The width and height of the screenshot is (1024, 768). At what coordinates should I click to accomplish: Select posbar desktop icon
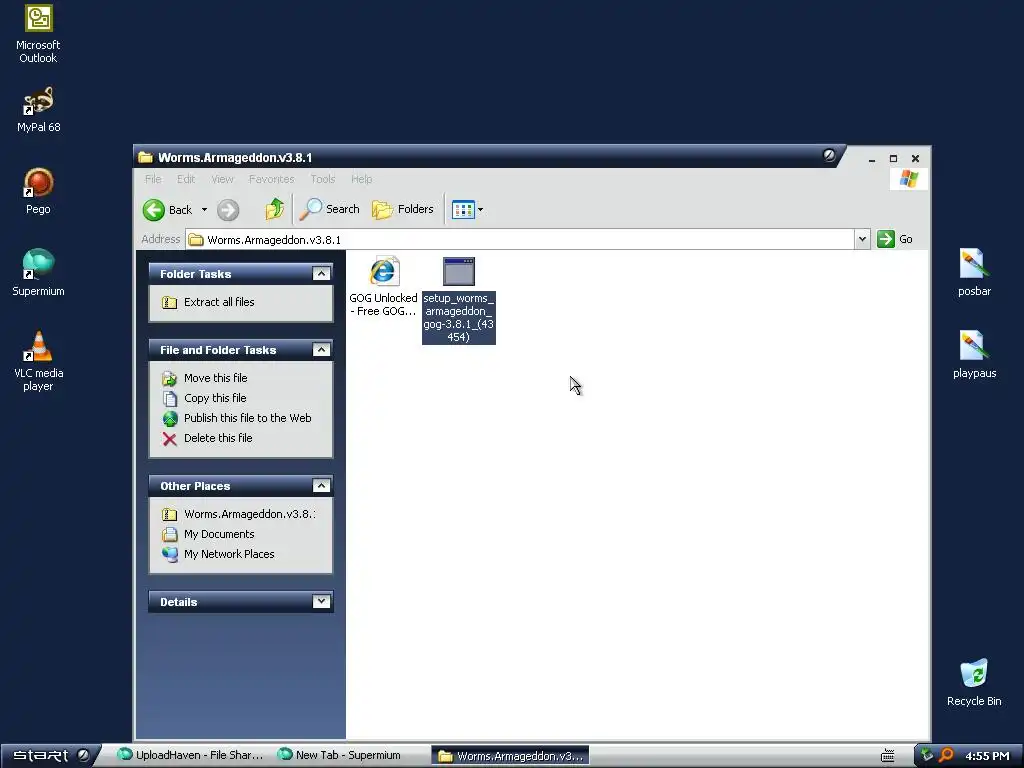tap(974, 273)
